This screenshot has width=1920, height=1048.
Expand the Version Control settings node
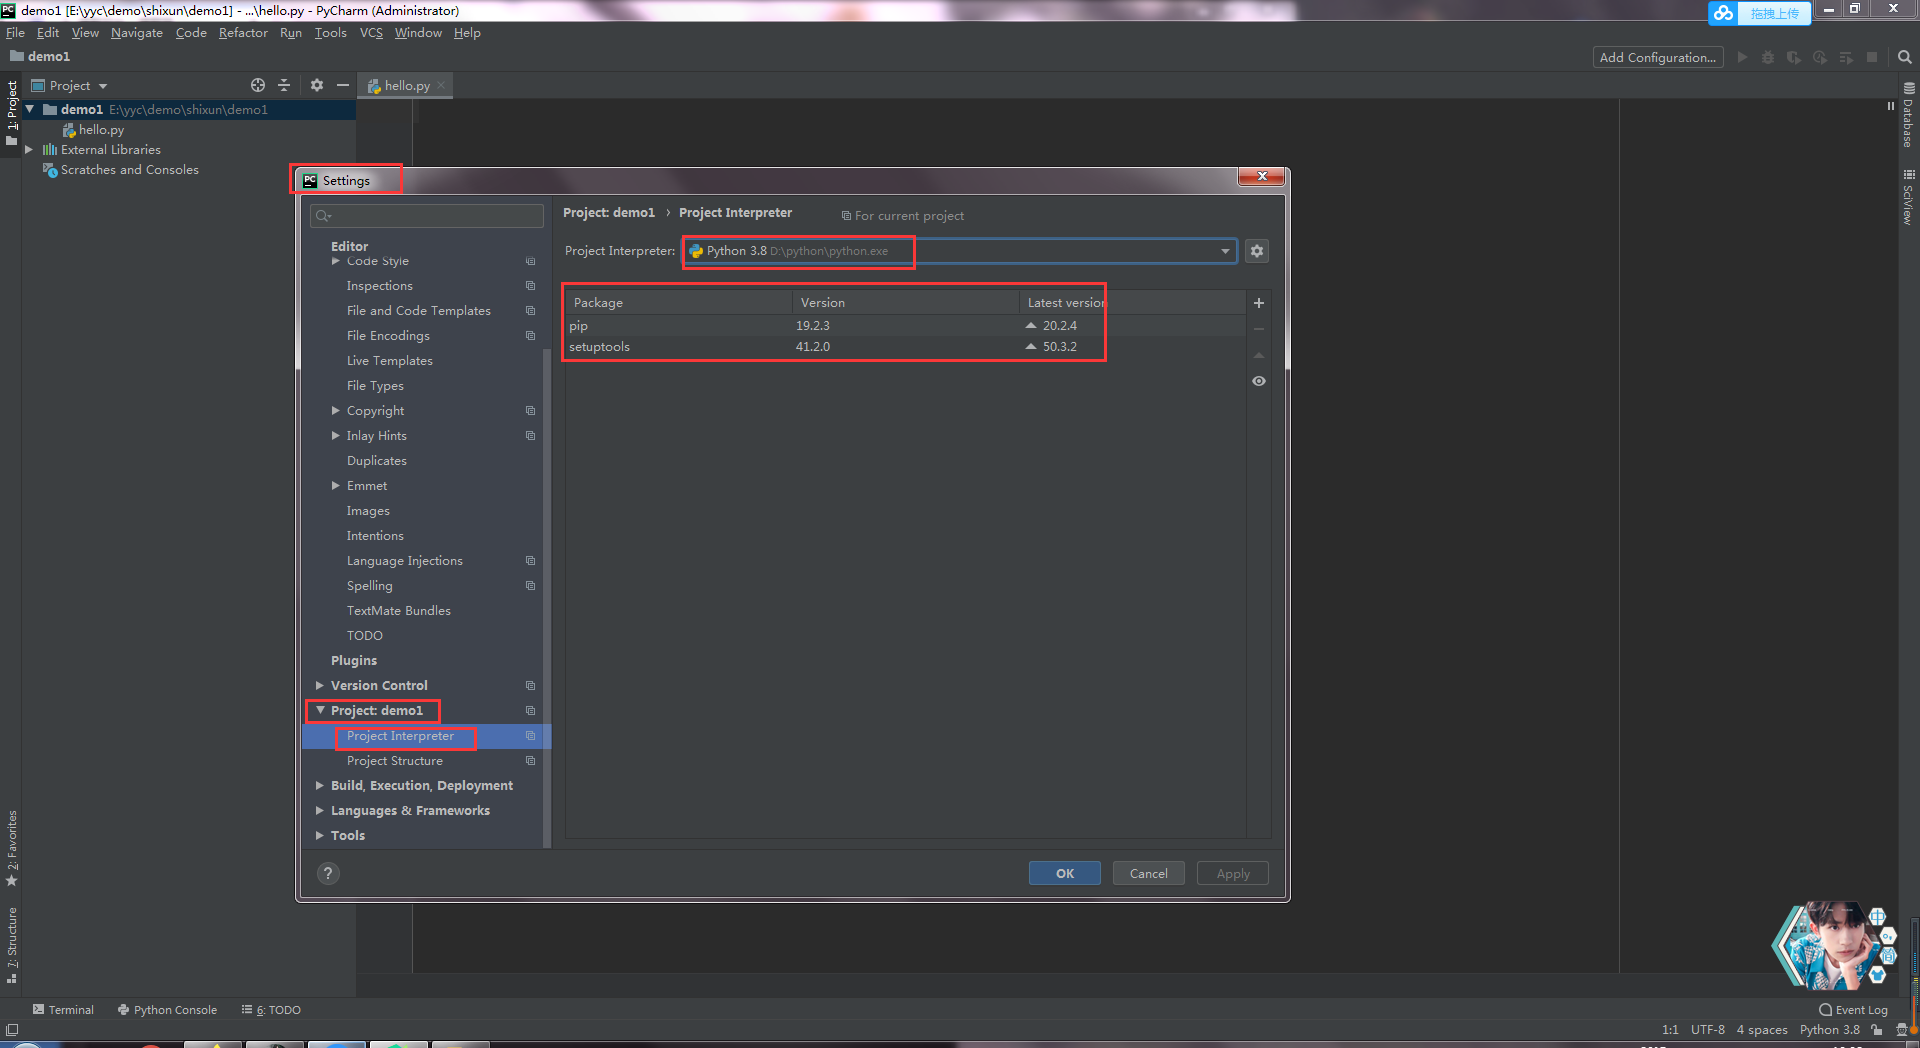(x=320, y=685)
